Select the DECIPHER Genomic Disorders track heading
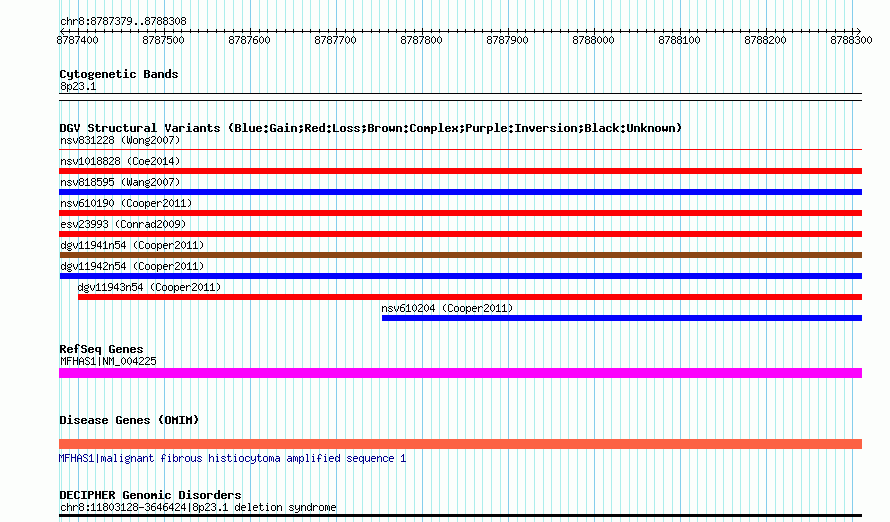This screenshot has height=522, width=890. [150, 495]
